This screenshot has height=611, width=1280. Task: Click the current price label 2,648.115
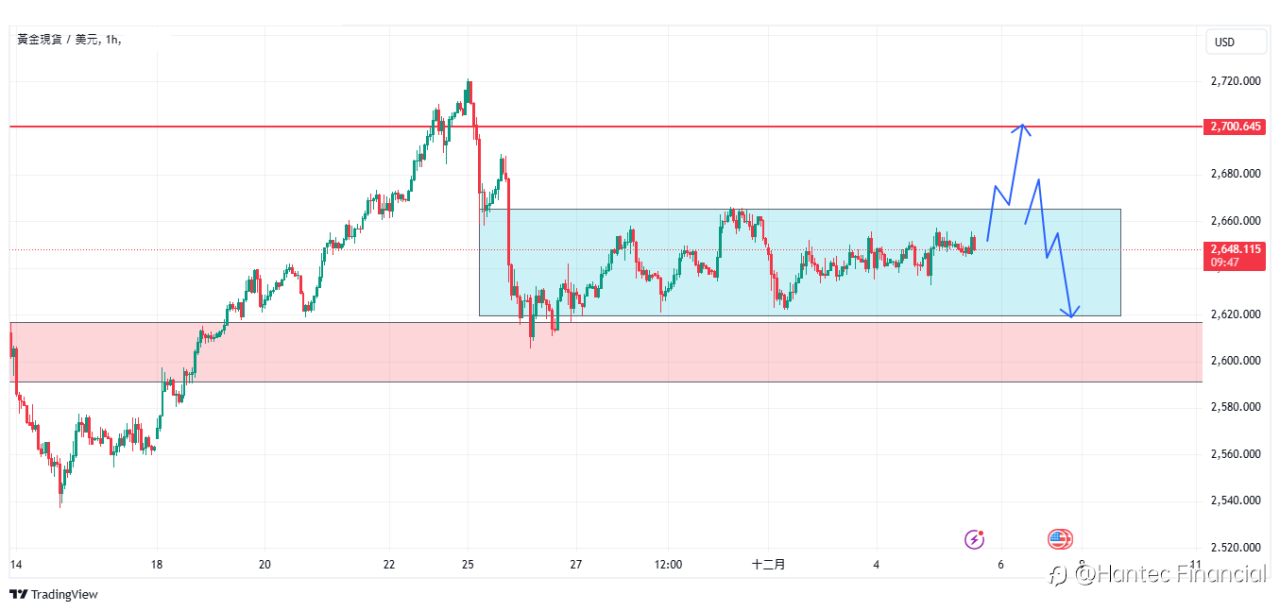tap(1236, 249)
